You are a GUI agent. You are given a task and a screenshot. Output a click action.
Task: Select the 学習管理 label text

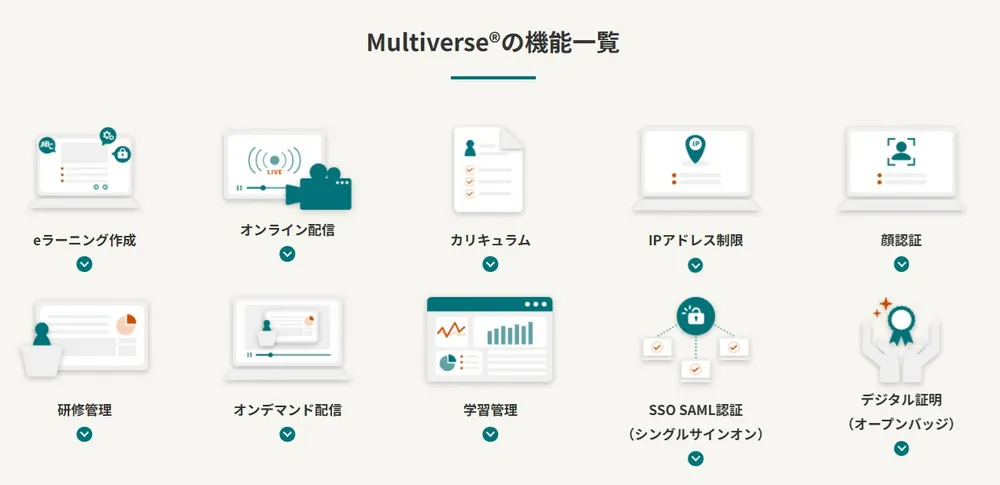click(x=490, y=410)
